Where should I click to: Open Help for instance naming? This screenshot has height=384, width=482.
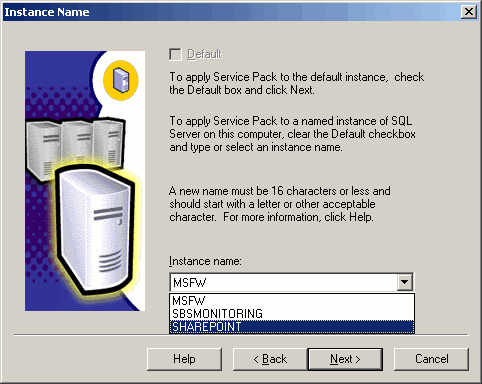(x=184, y=359)
